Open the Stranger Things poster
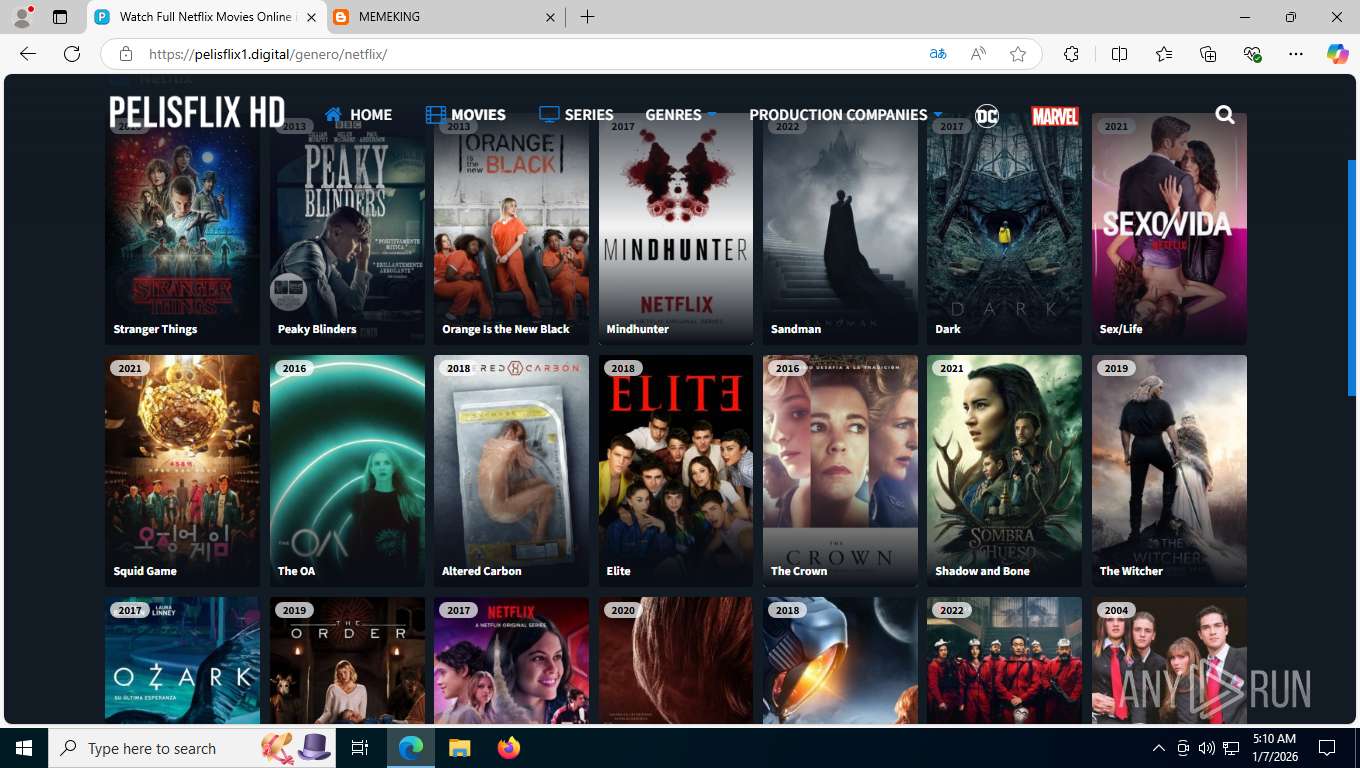Viewport: 1360px width, 768px height. (x=182, y=229)
